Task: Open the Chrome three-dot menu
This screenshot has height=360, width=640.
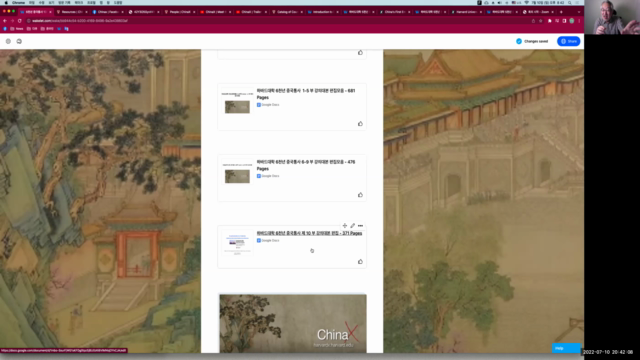Action: (x=579, y=21)
